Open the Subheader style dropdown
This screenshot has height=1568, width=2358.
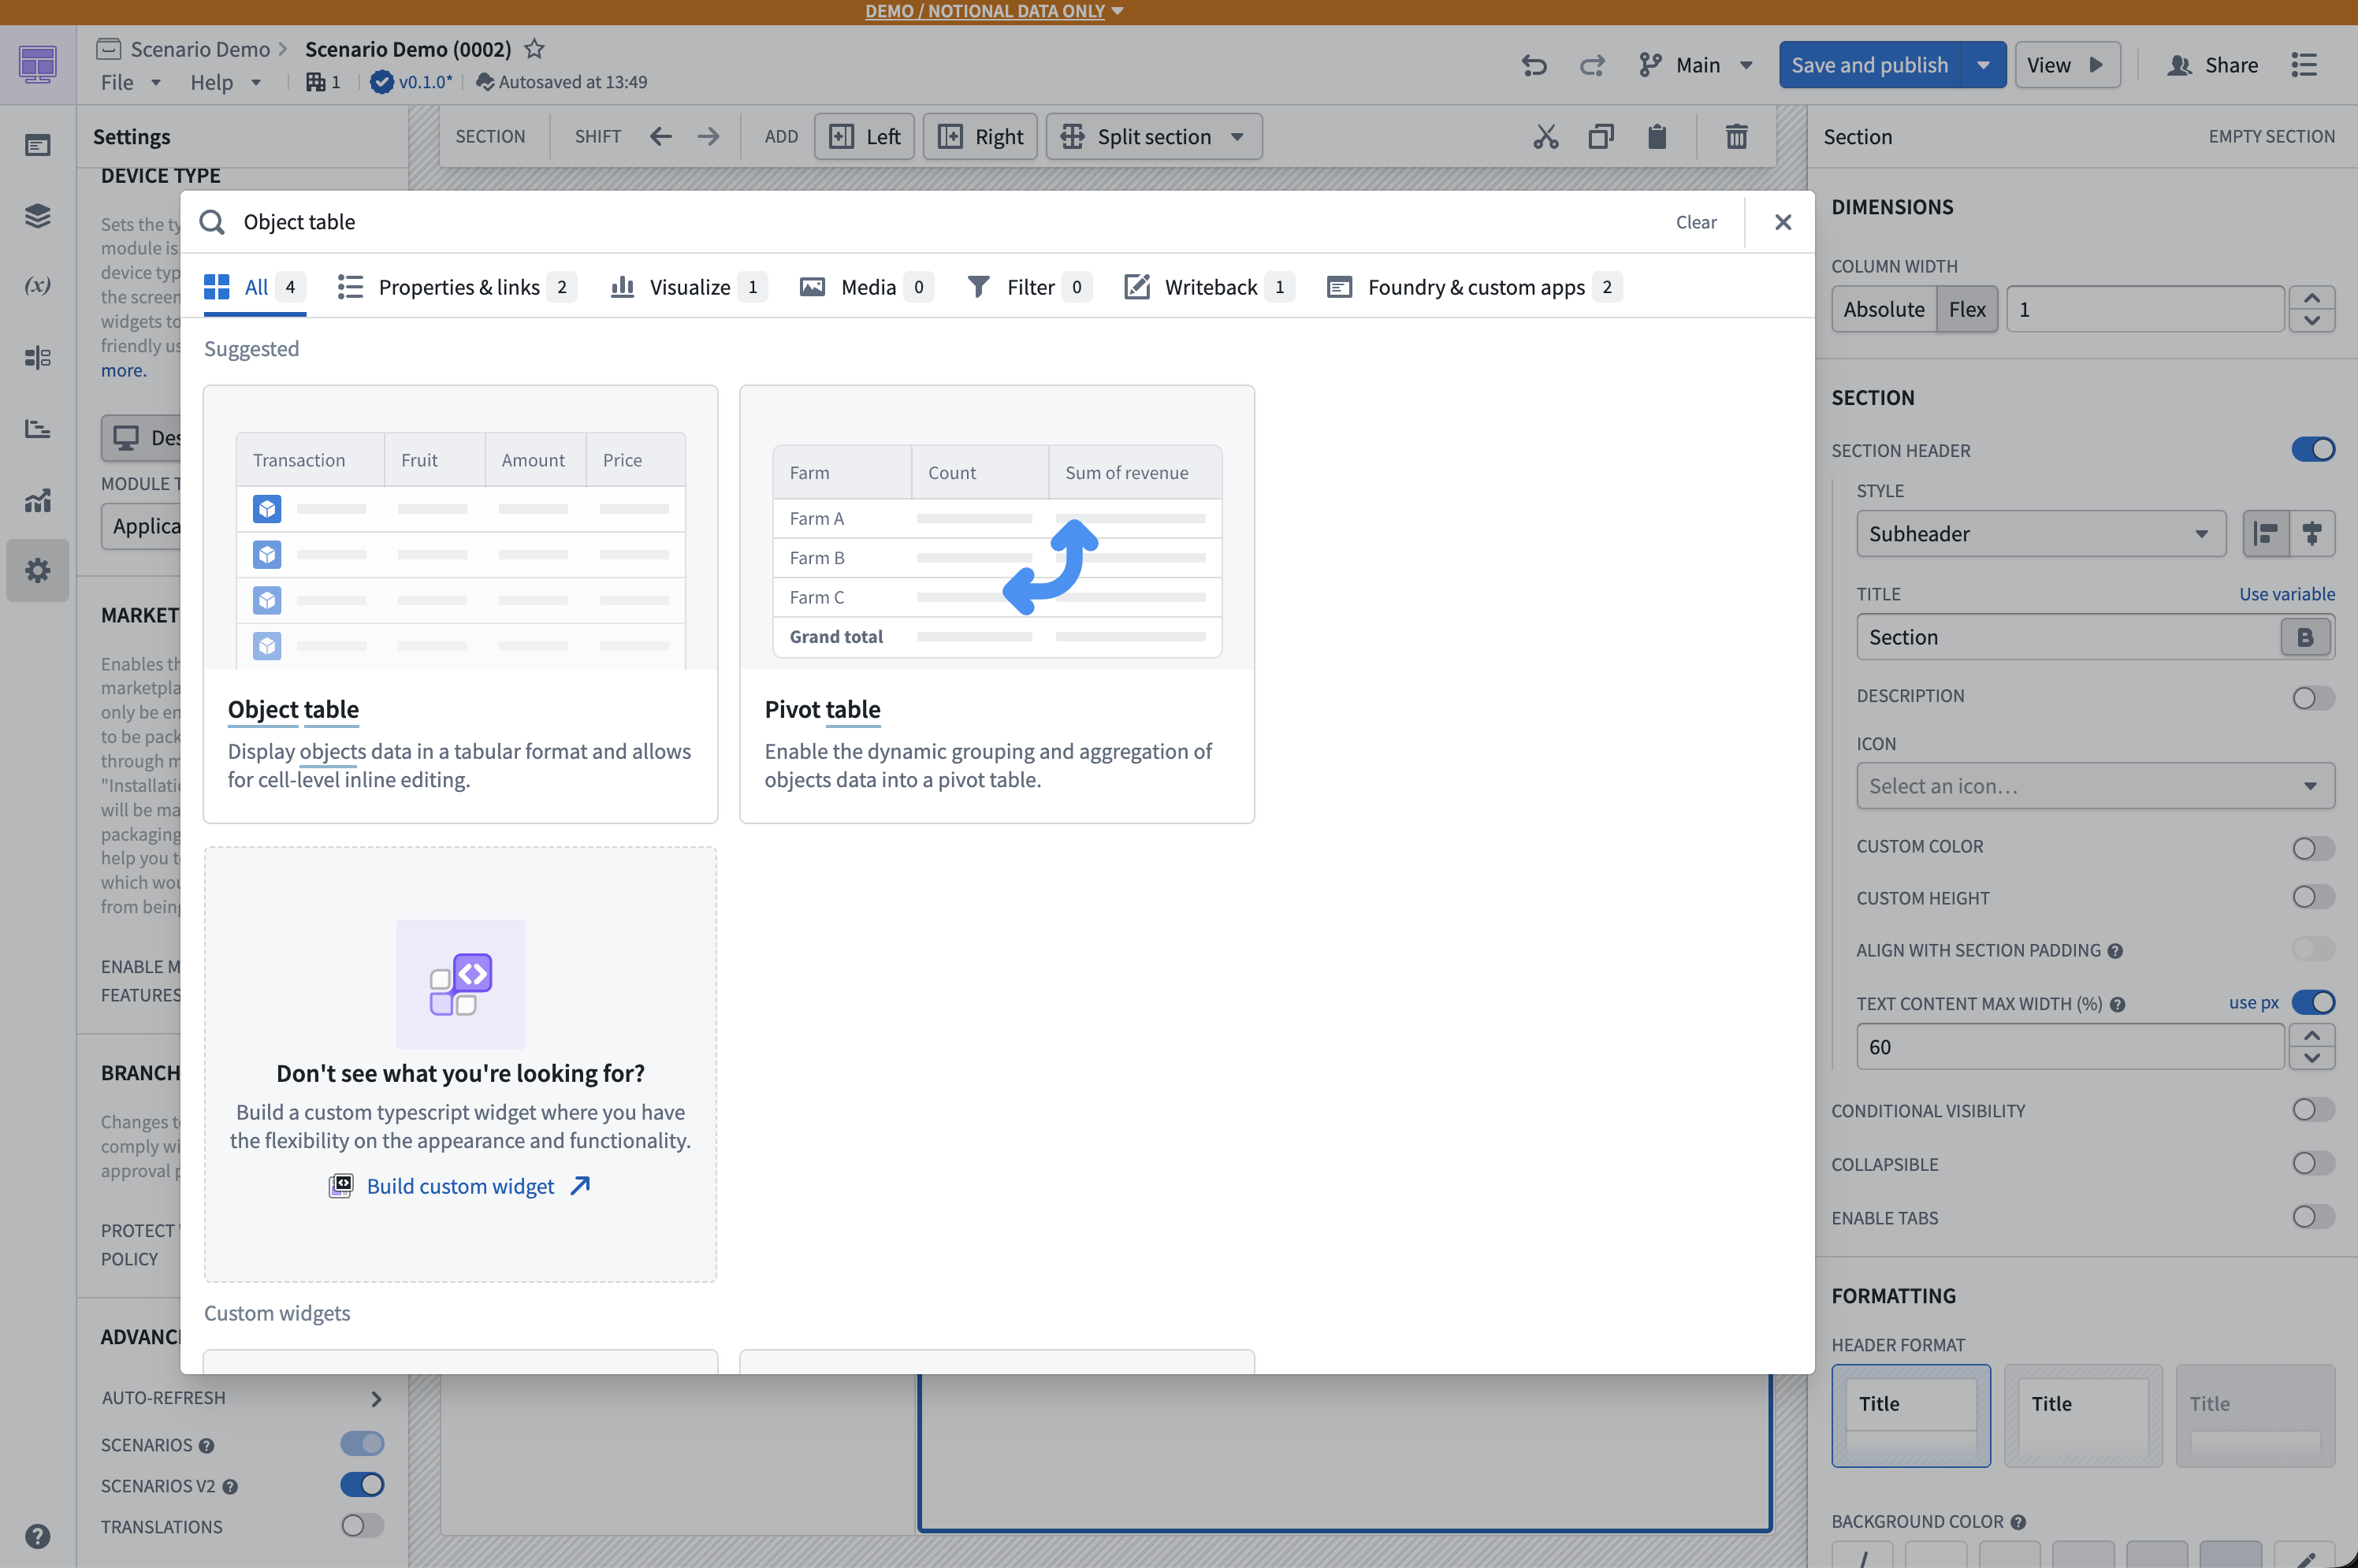pyautogui.click(x=2040, y=534)
